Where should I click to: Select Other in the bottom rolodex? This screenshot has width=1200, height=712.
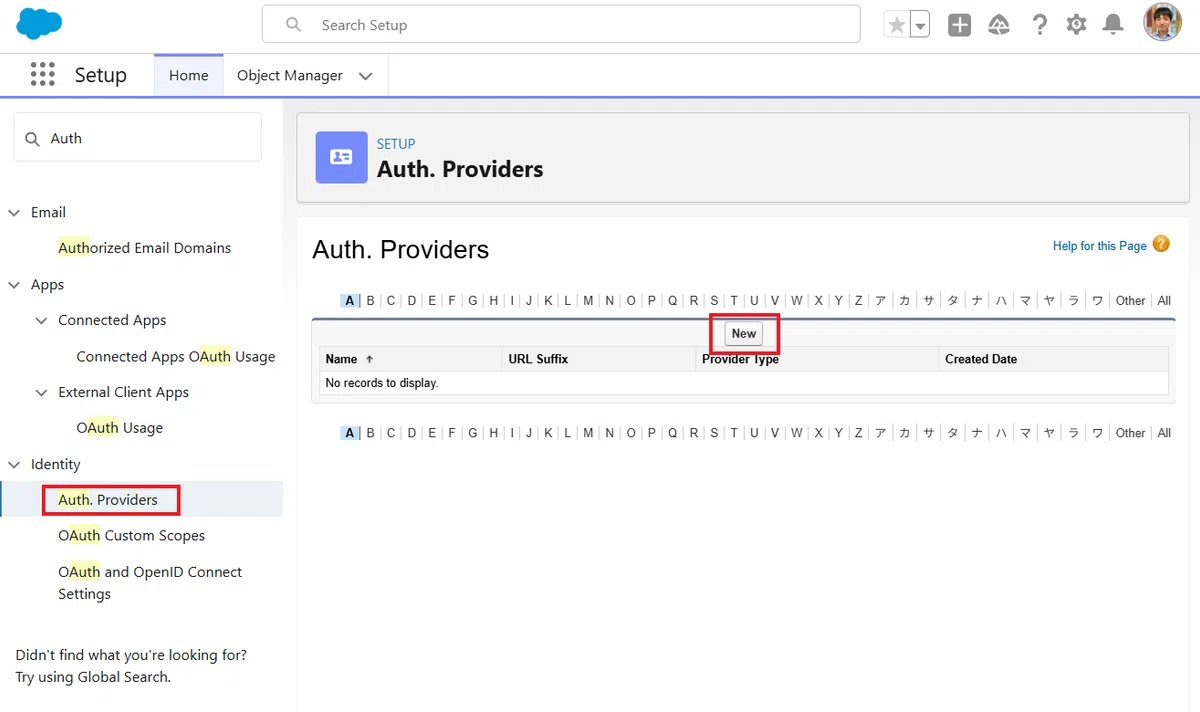[1131, 433]
